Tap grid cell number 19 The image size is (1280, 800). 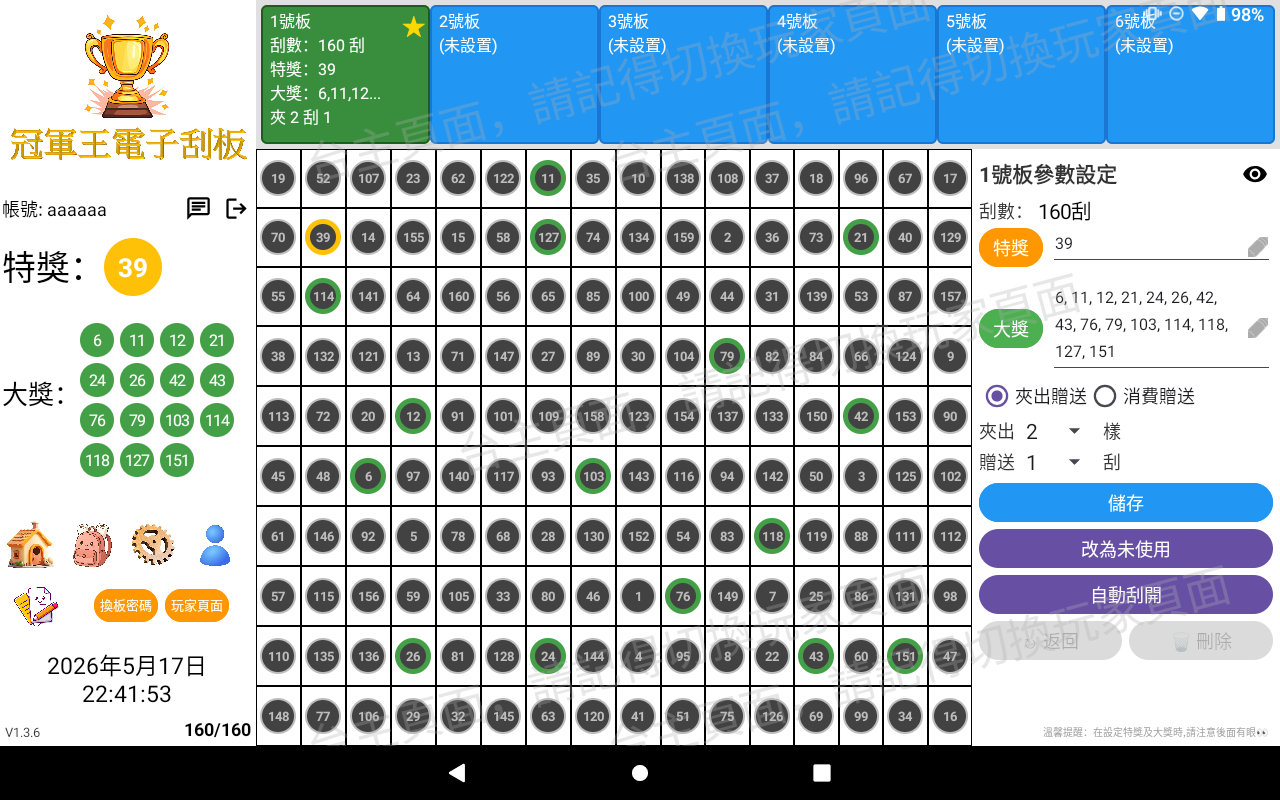278,179
